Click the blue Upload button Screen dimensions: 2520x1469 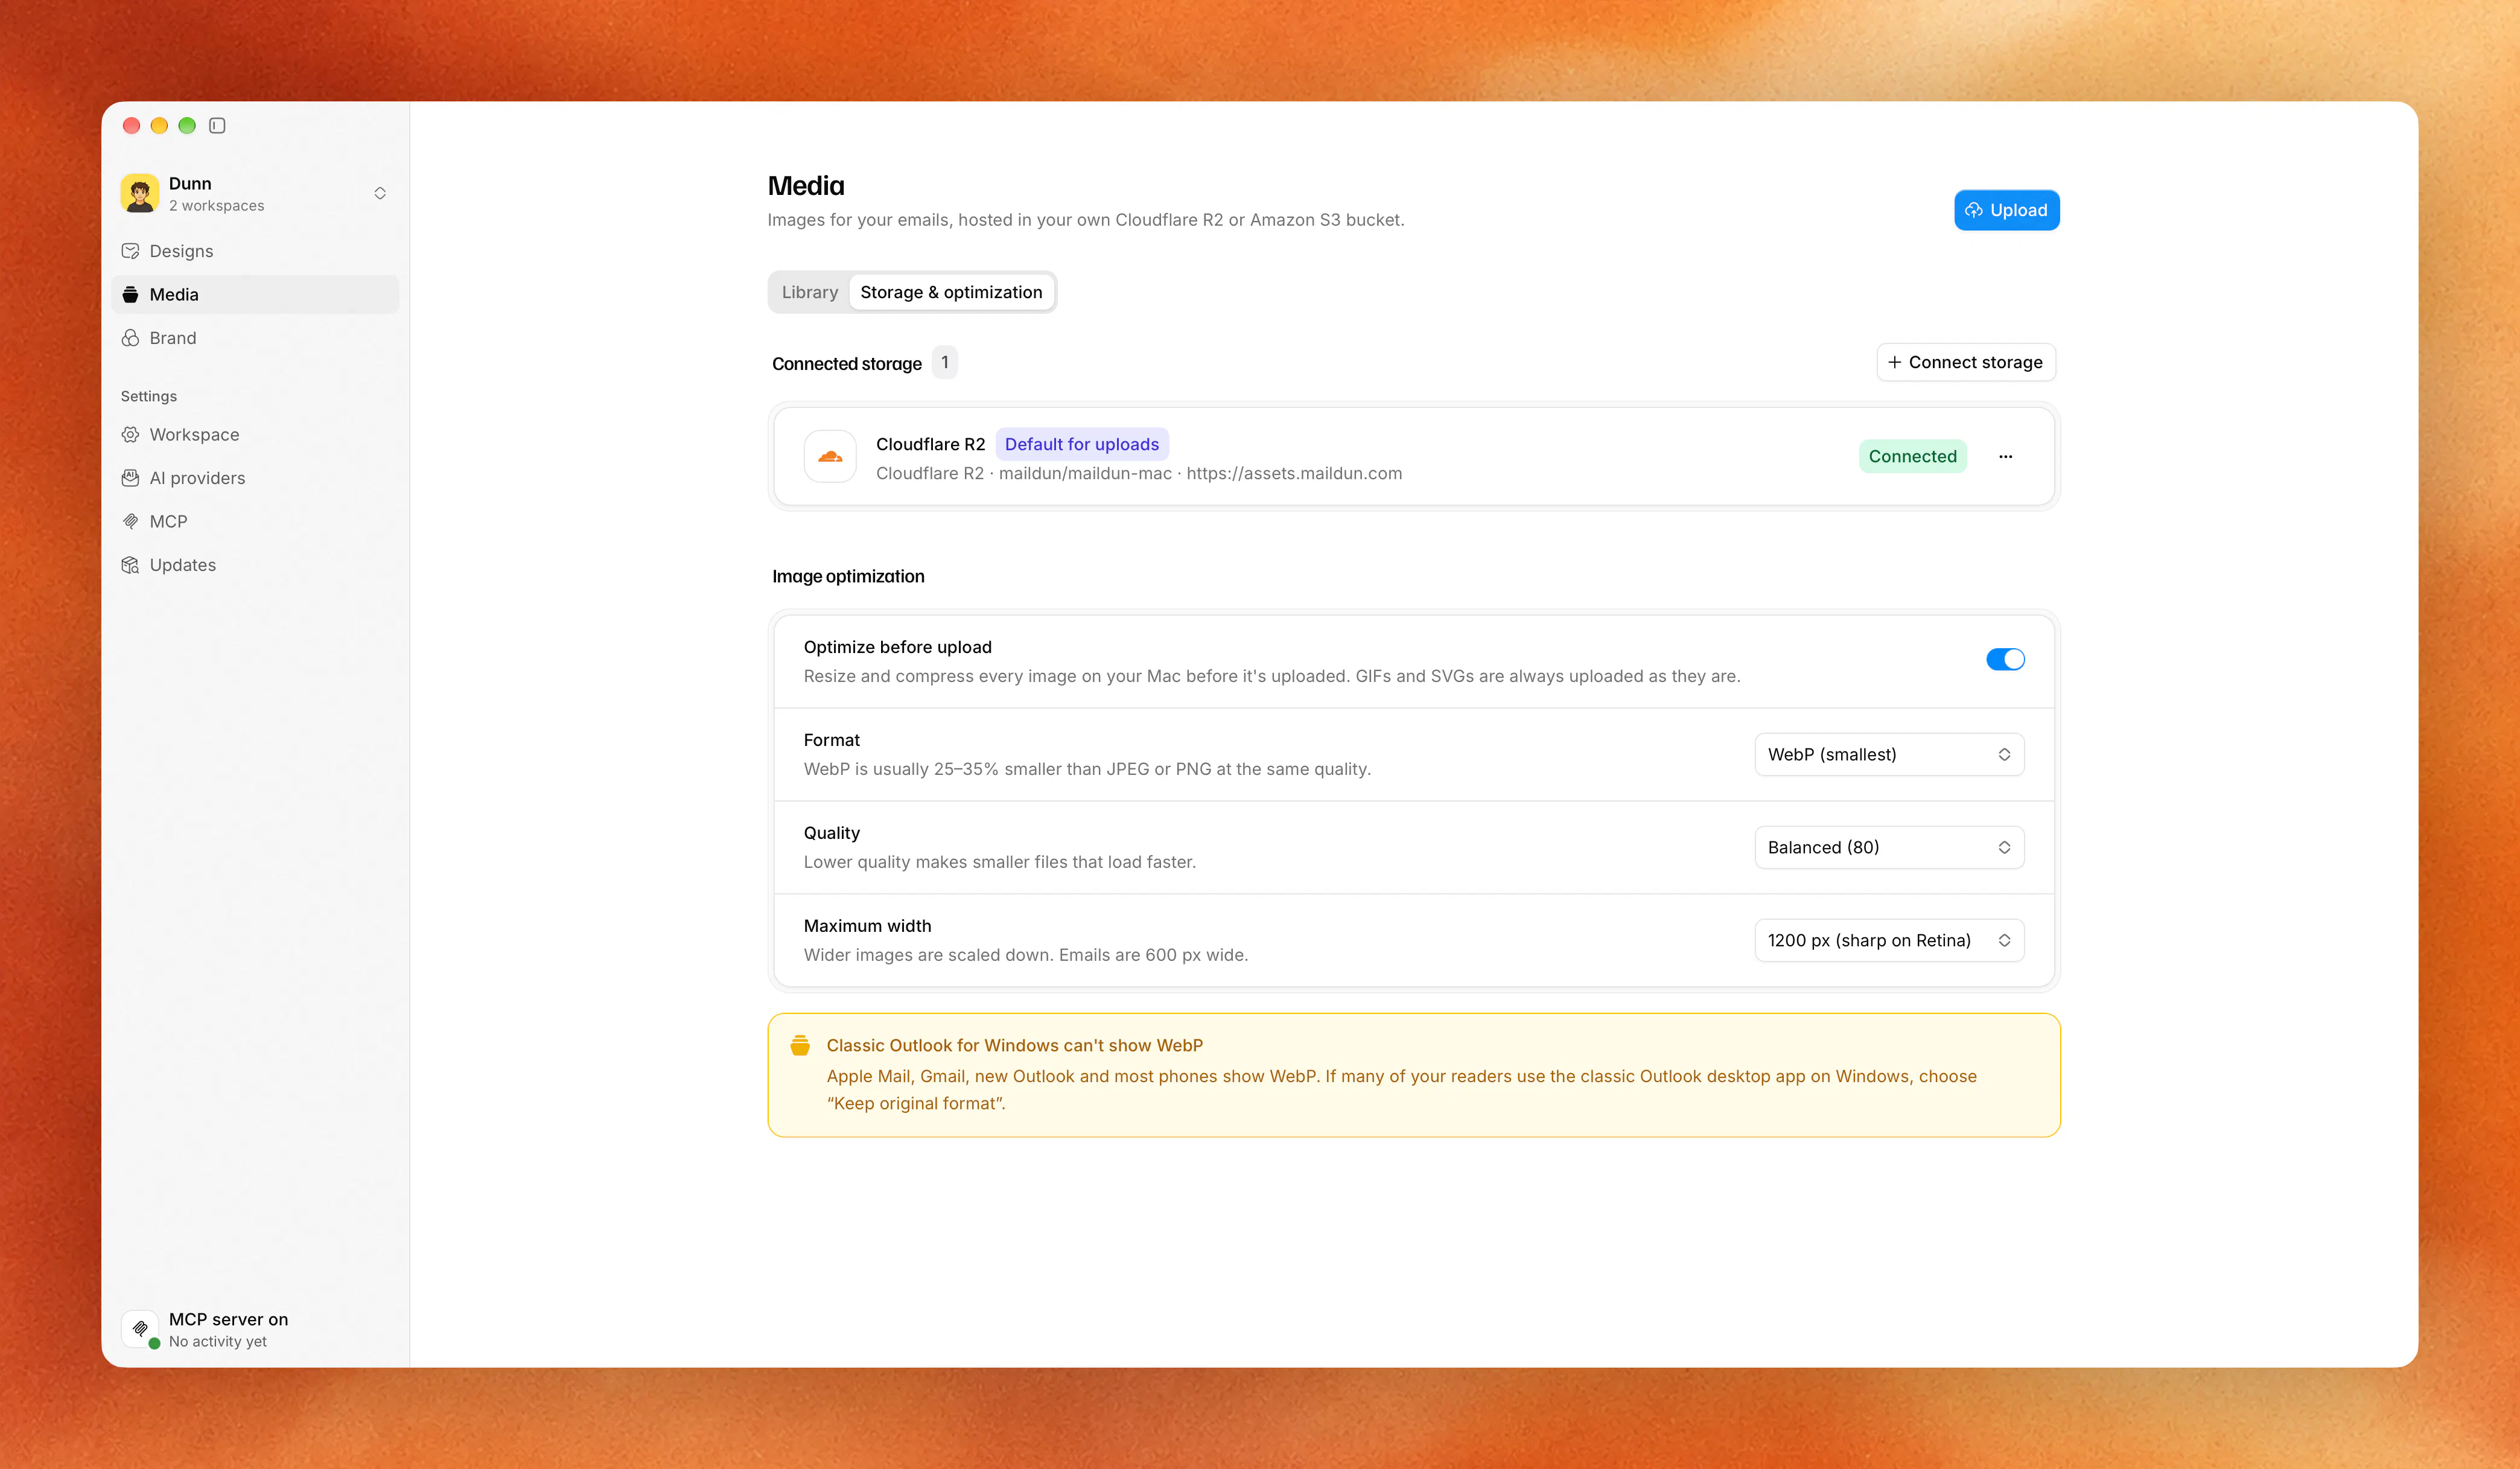tap(2006, 210)
